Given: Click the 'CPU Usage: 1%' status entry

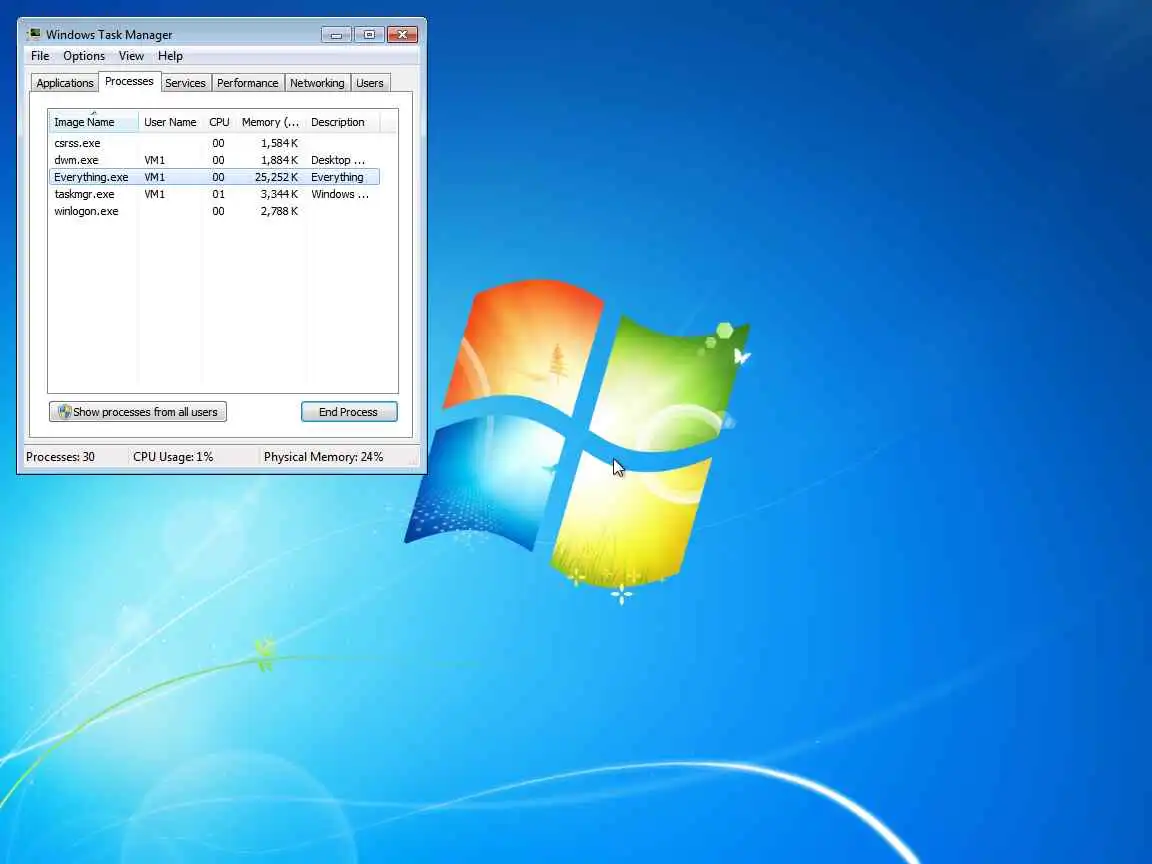Looking at the screenshot, I should tap(173, 457).
